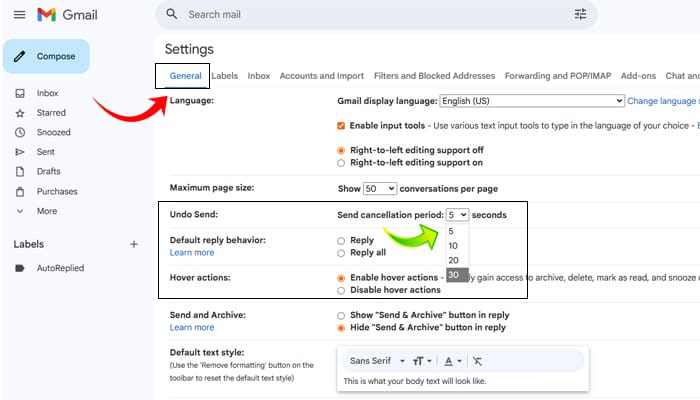Click the Drafts page icon
700x400 pixels.
pos(20,171)
